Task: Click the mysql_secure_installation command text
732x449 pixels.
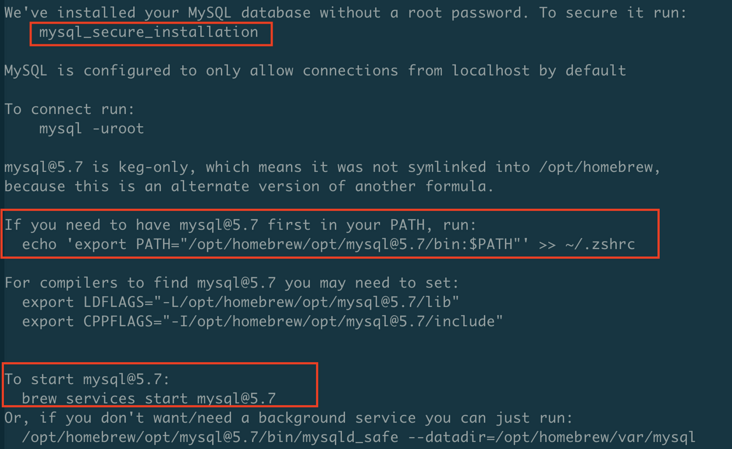Action: pyautogui.click(x=148, y=32)
